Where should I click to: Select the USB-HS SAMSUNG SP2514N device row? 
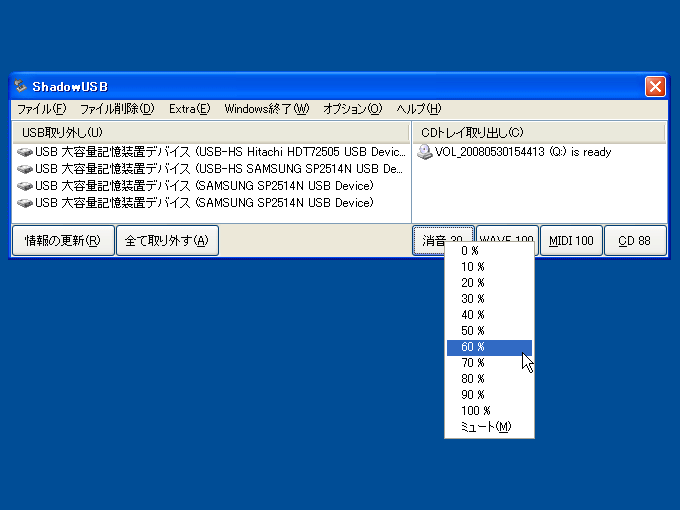pyautogui.click(x=210, y=169)
